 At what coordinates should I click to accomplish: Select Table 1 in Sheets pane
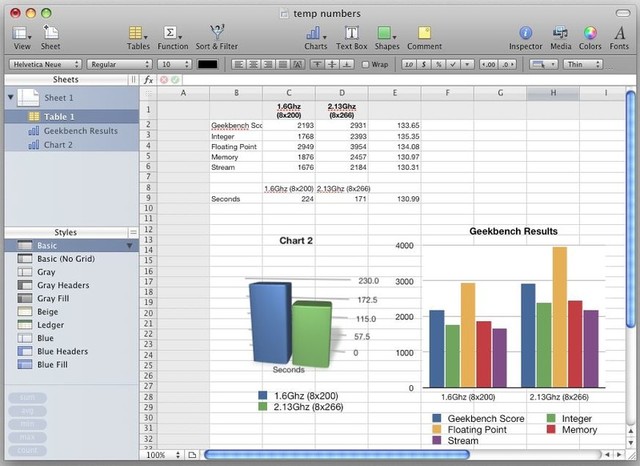point(72,117)
